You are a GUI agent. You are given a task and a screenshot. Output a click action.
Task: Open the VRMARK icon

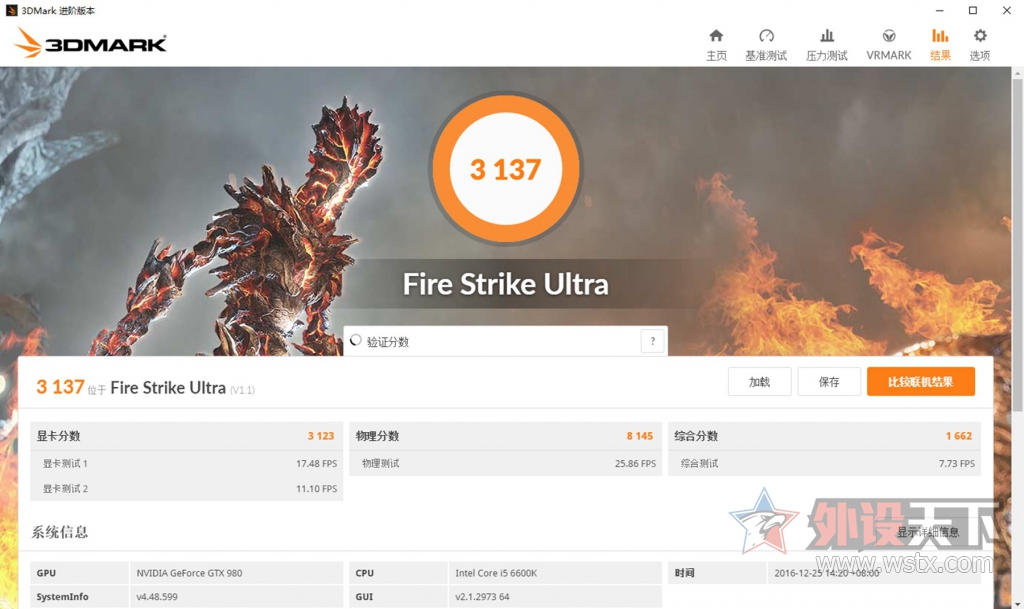point(889,36)
